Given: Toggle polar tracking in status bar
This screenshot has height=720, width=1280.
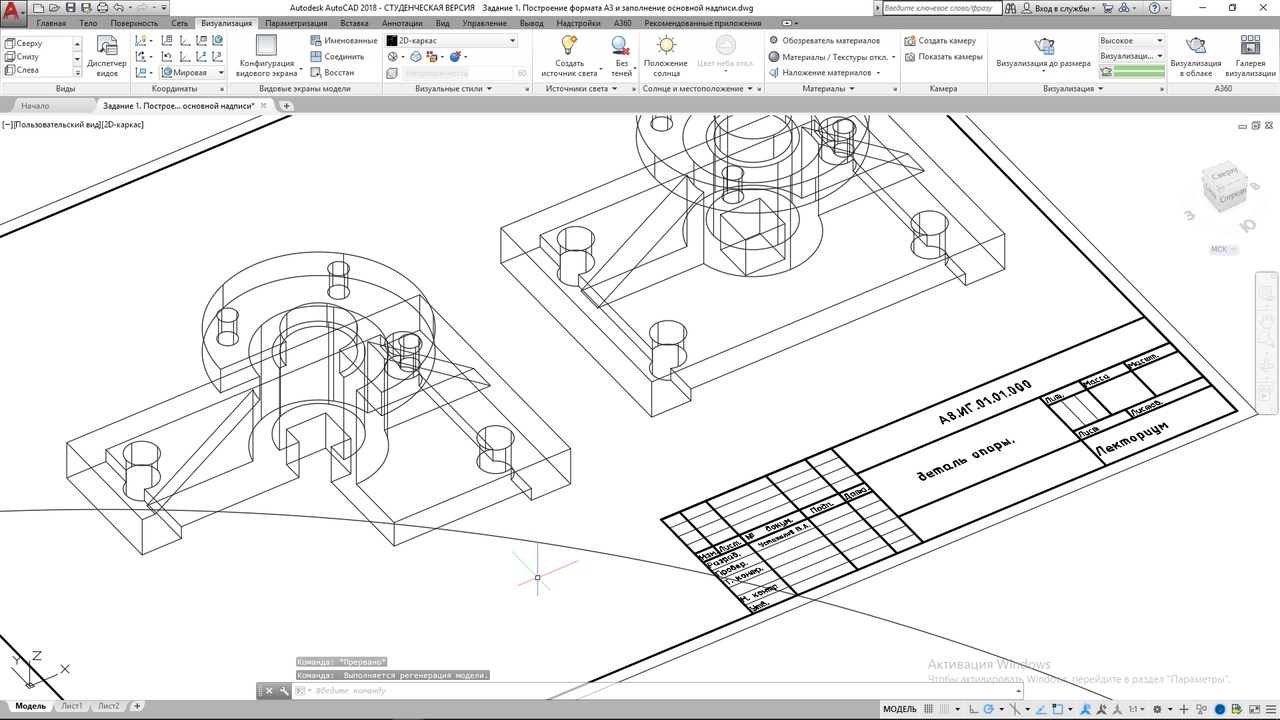Looking at the screenshot, I should click(x=989, y=709).
